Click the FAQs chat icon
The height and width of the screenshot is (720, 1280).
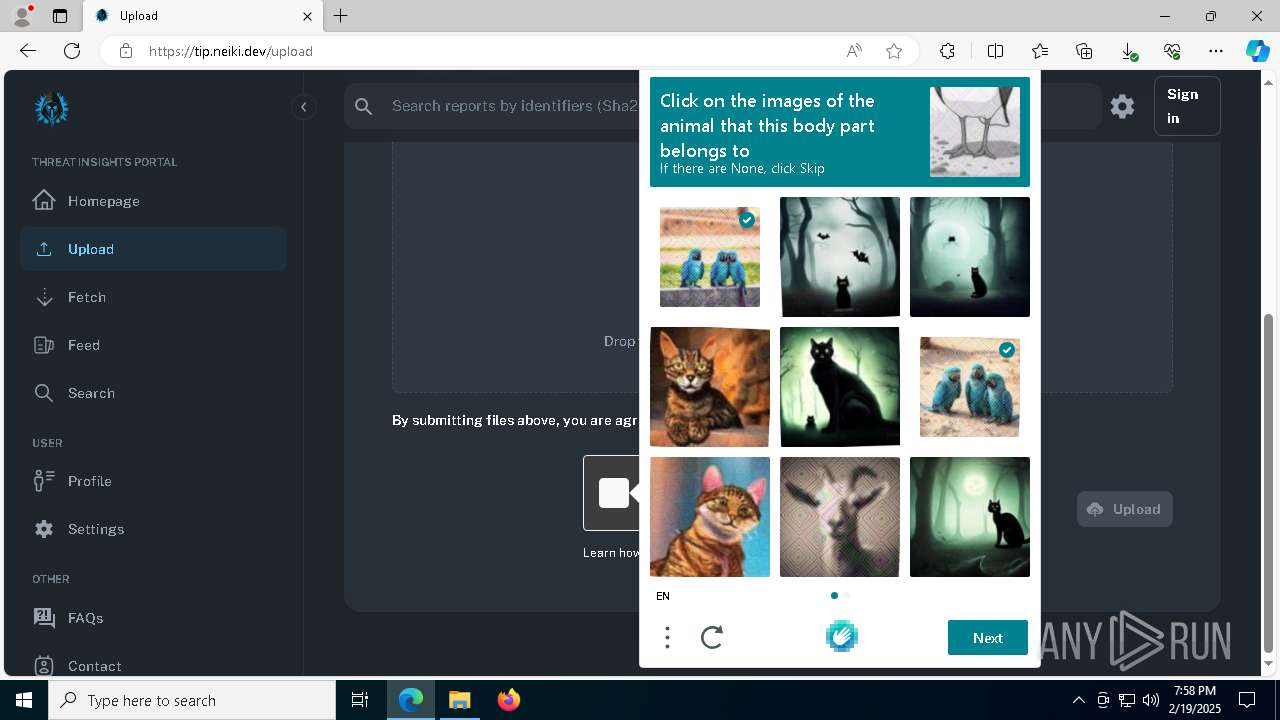44,617
